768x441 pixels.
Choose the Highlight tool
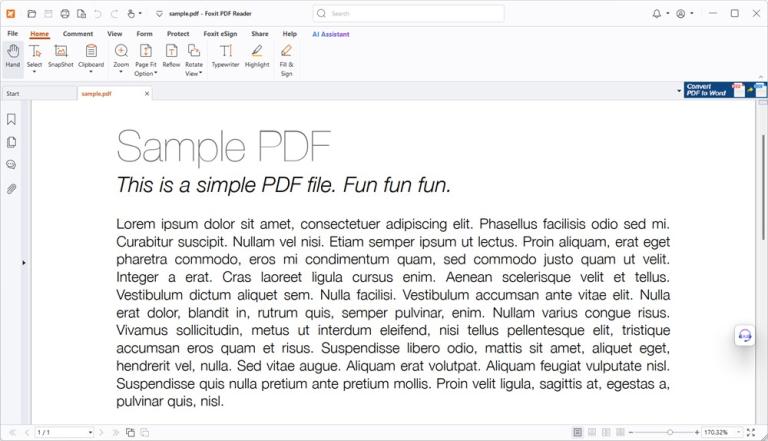click(x=257, y=55)
